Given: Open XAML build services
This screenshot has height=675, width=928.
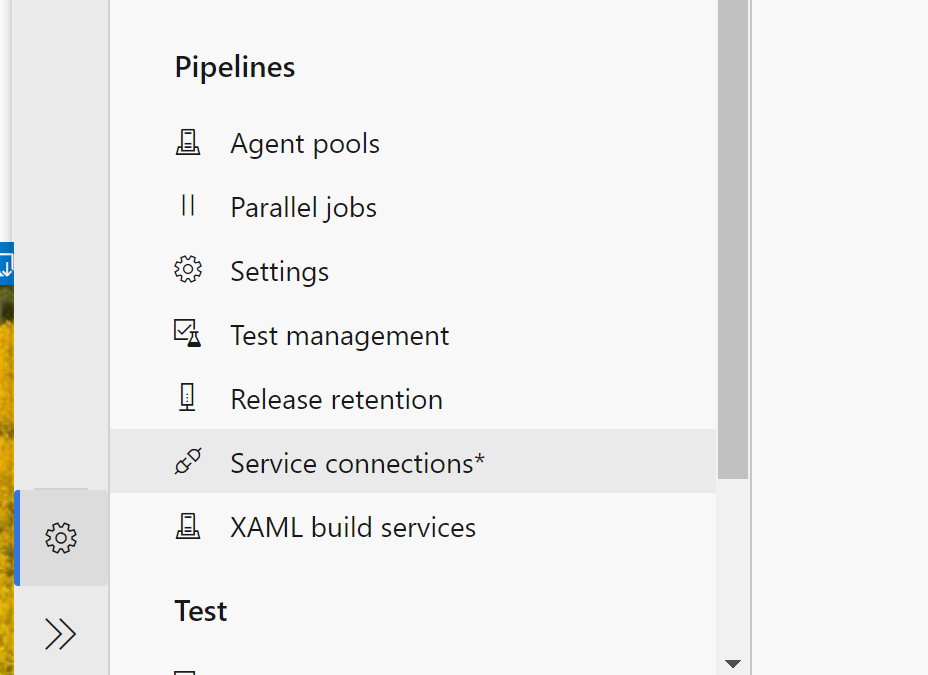Looking at the screenshot, I should [353, 528].
